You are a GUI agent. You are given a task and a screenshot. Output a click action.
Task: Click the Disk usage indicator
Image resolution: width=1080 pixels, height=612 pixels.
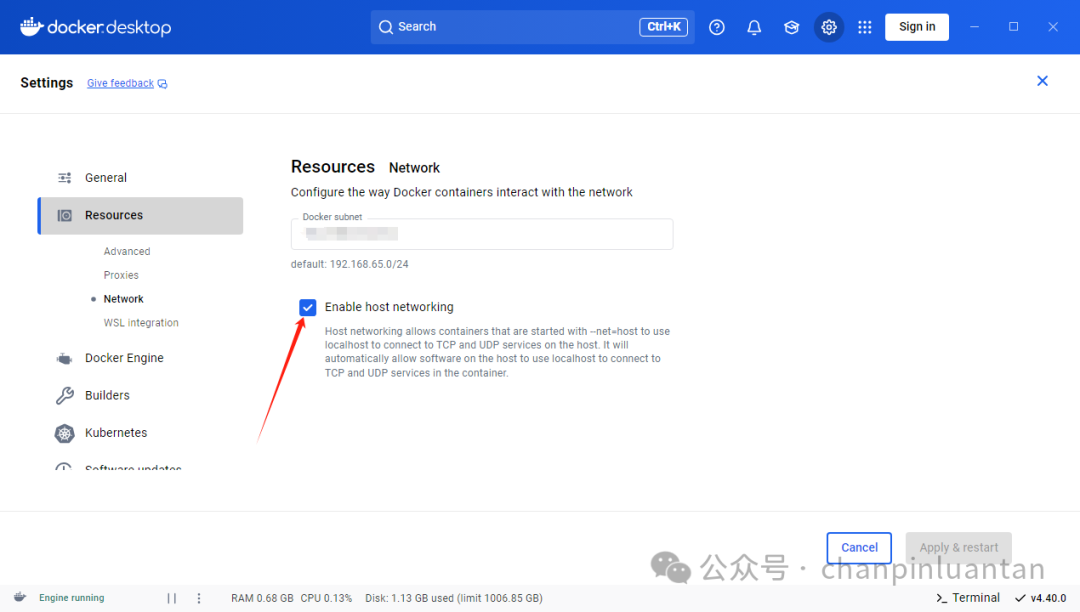454,598
